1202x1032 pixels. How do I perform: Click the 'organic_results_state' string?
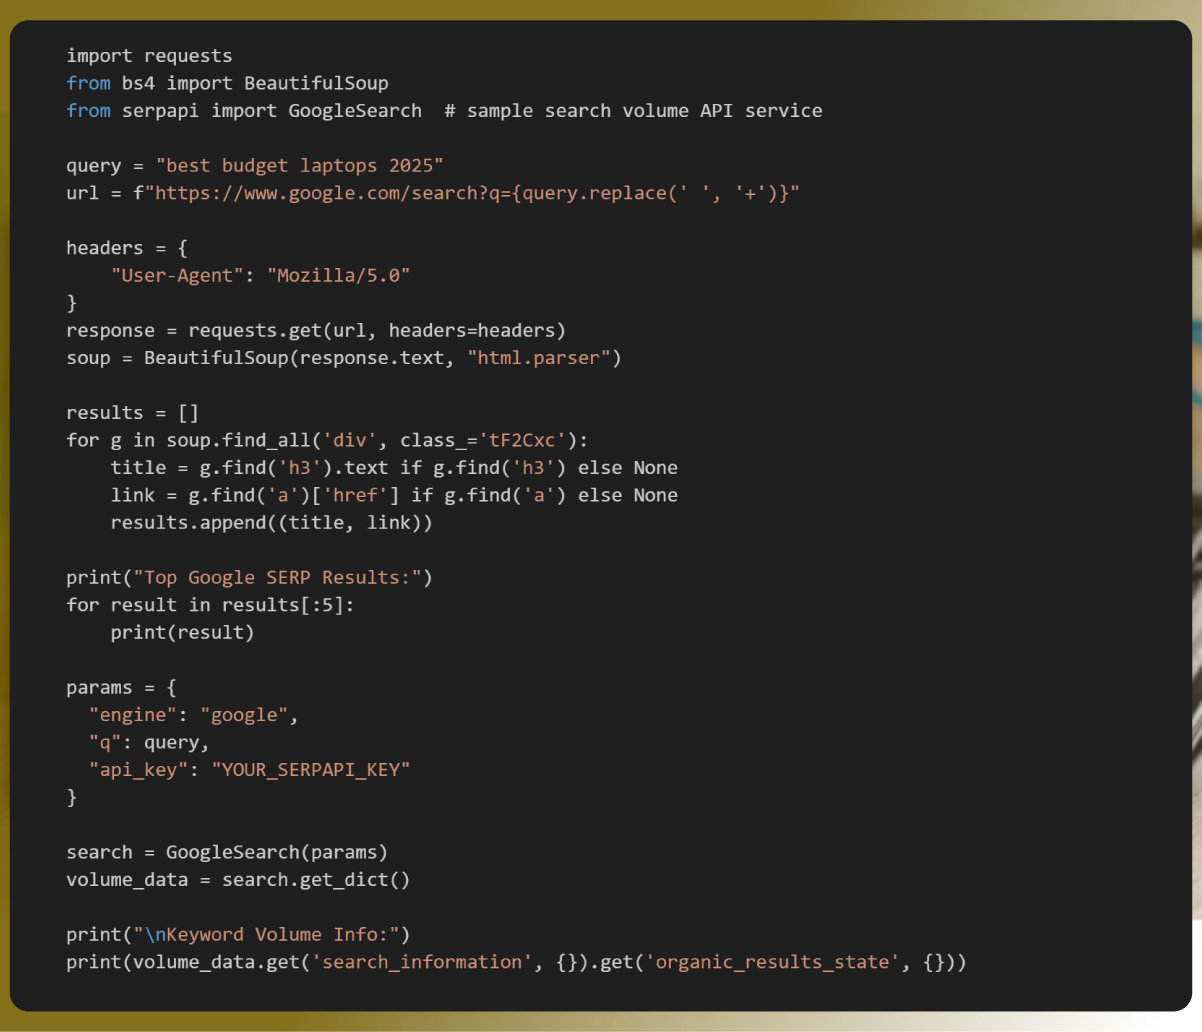(x=772, y=962)
